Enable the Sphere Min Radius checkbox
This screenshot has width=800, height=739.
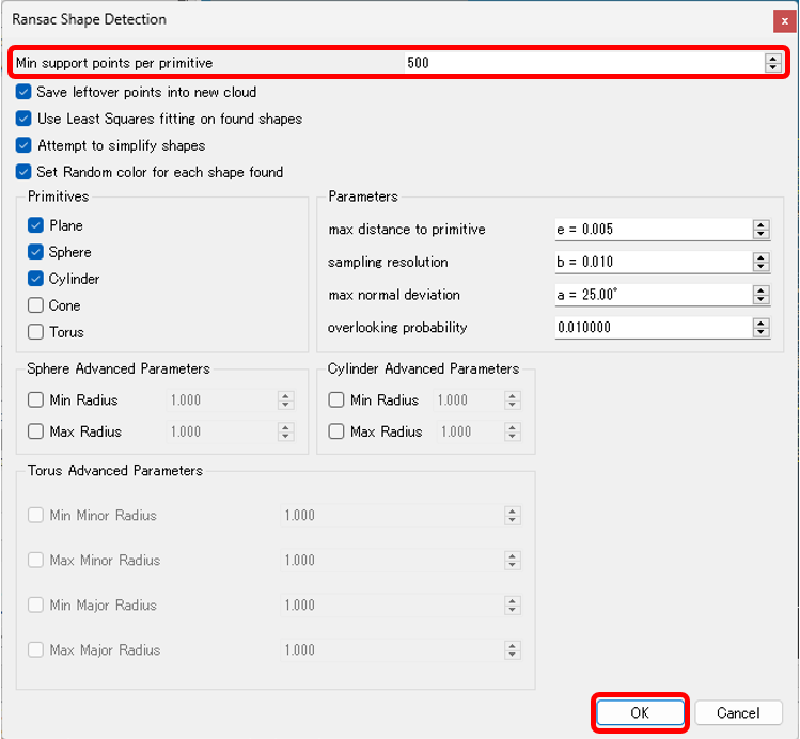[36, 400]
